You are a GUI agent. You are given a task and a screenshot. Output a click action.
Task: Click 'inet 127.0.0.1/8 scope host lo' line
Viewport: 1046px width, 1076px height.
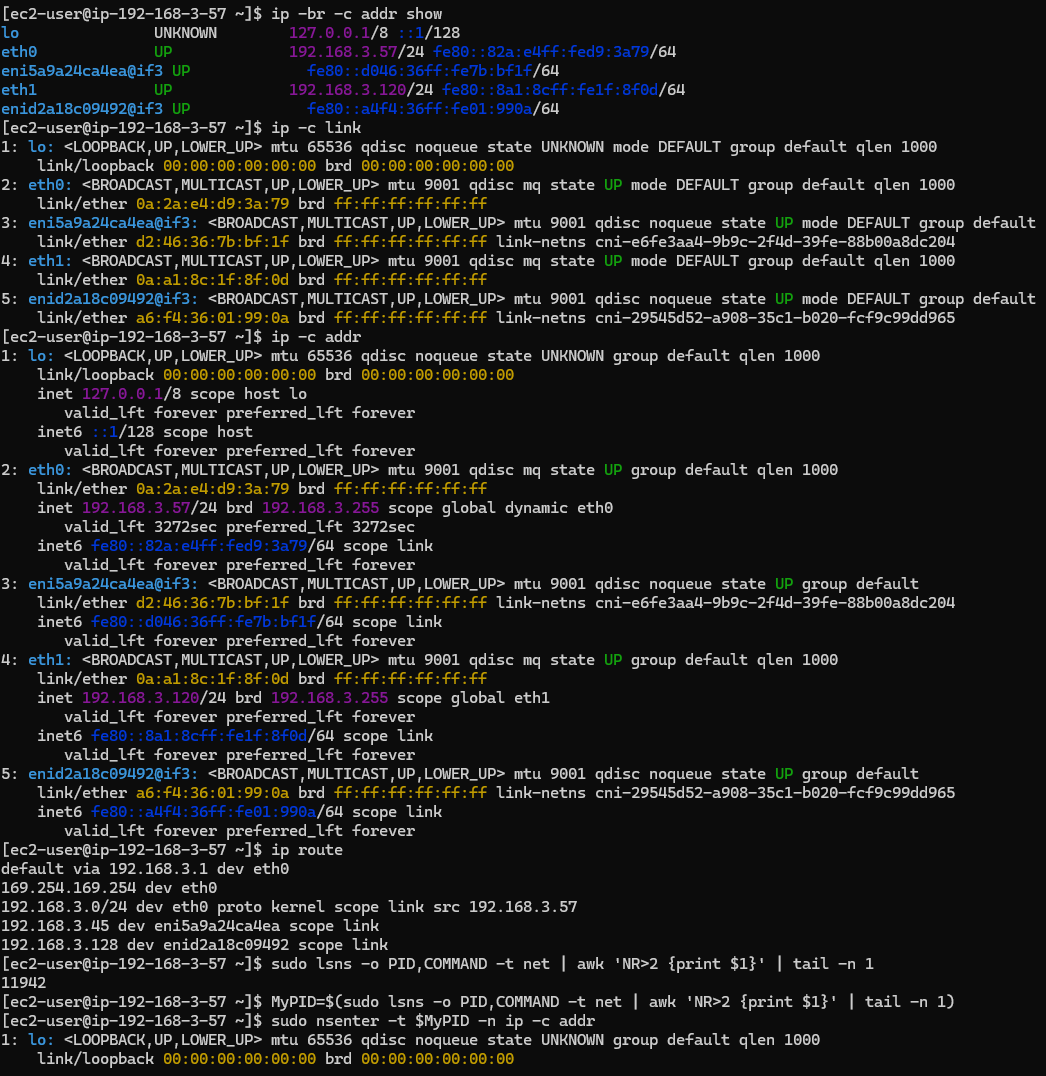(x=172, y=394)
